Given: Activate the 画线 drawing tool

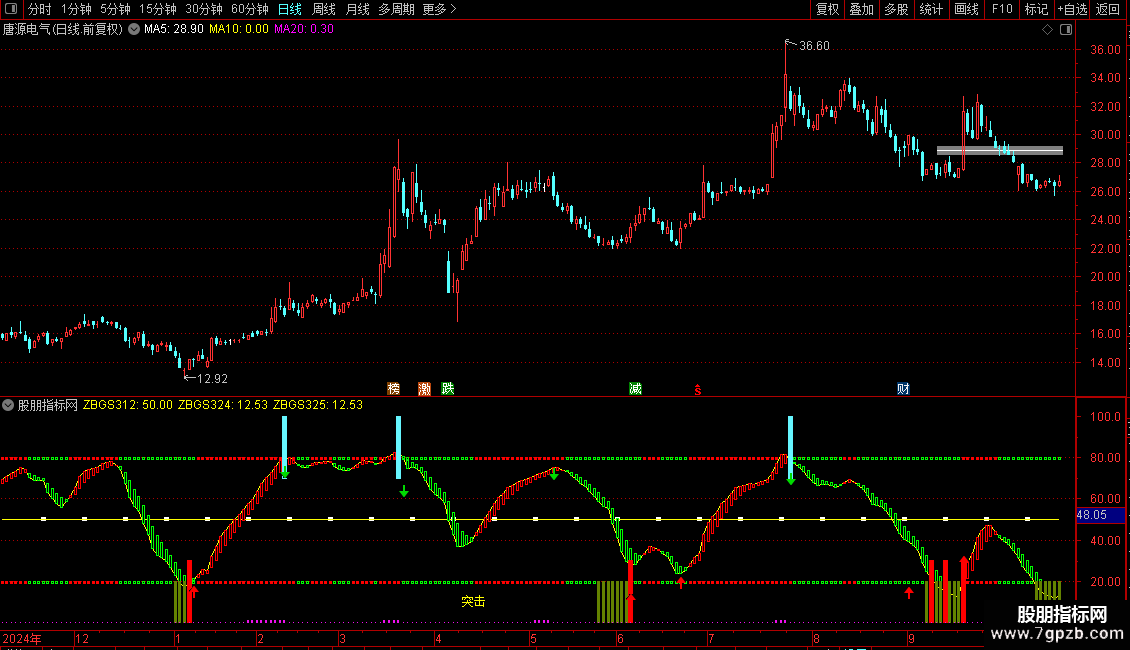Looking at the screenshot, I should tap(966, 9).
